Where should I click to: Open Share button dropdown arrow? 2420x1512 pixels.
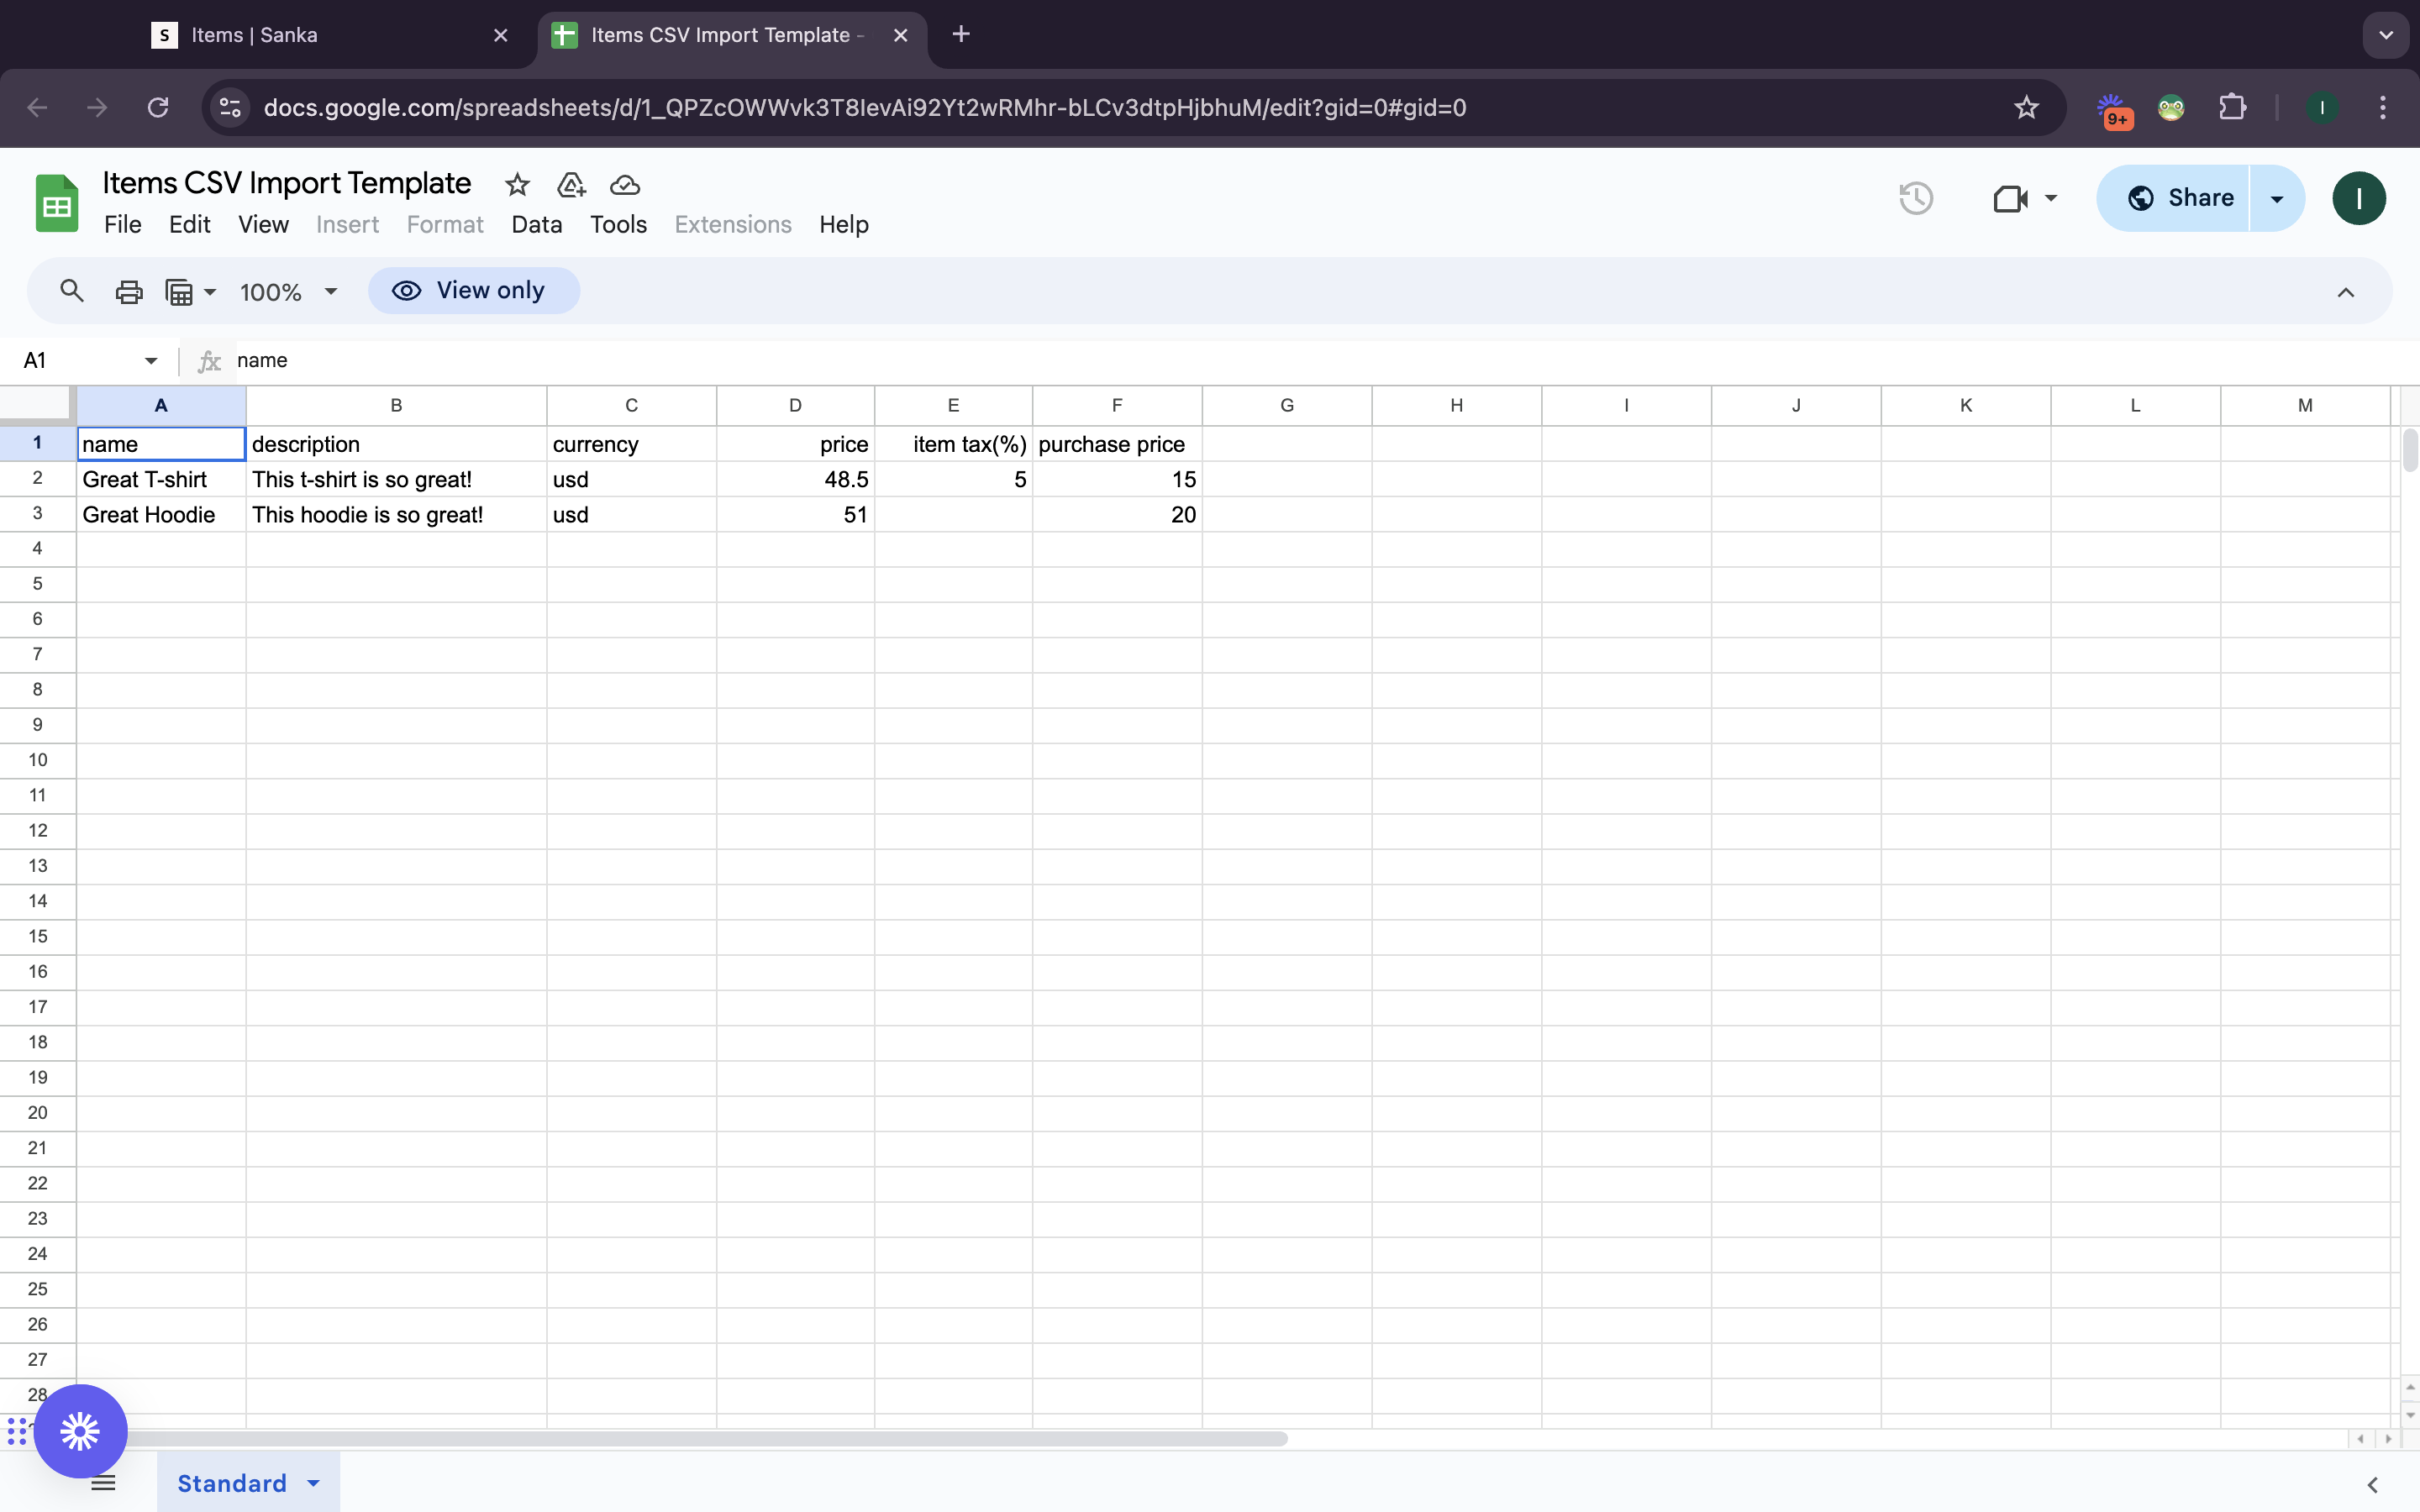tap(2277, 198)
